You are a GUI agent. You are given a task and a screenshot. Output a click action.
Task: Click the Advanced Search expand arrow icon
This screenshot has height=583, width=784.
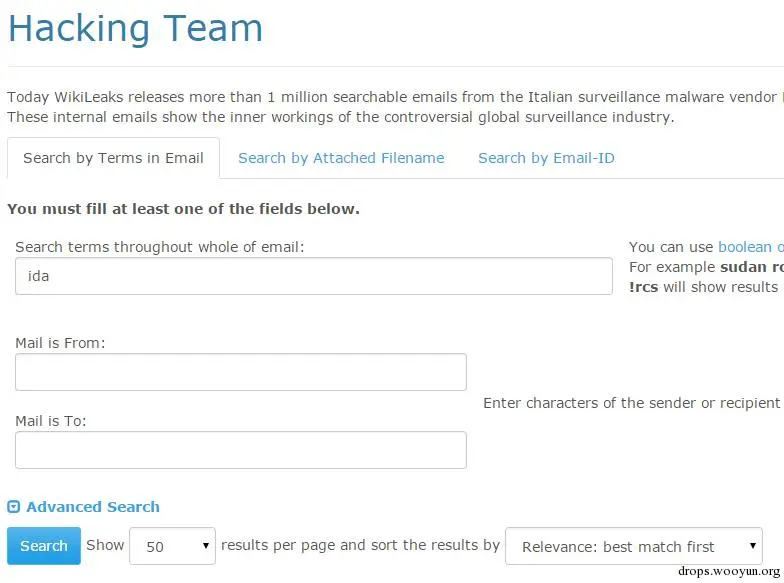pyautogui.click(x=13, y=507)
